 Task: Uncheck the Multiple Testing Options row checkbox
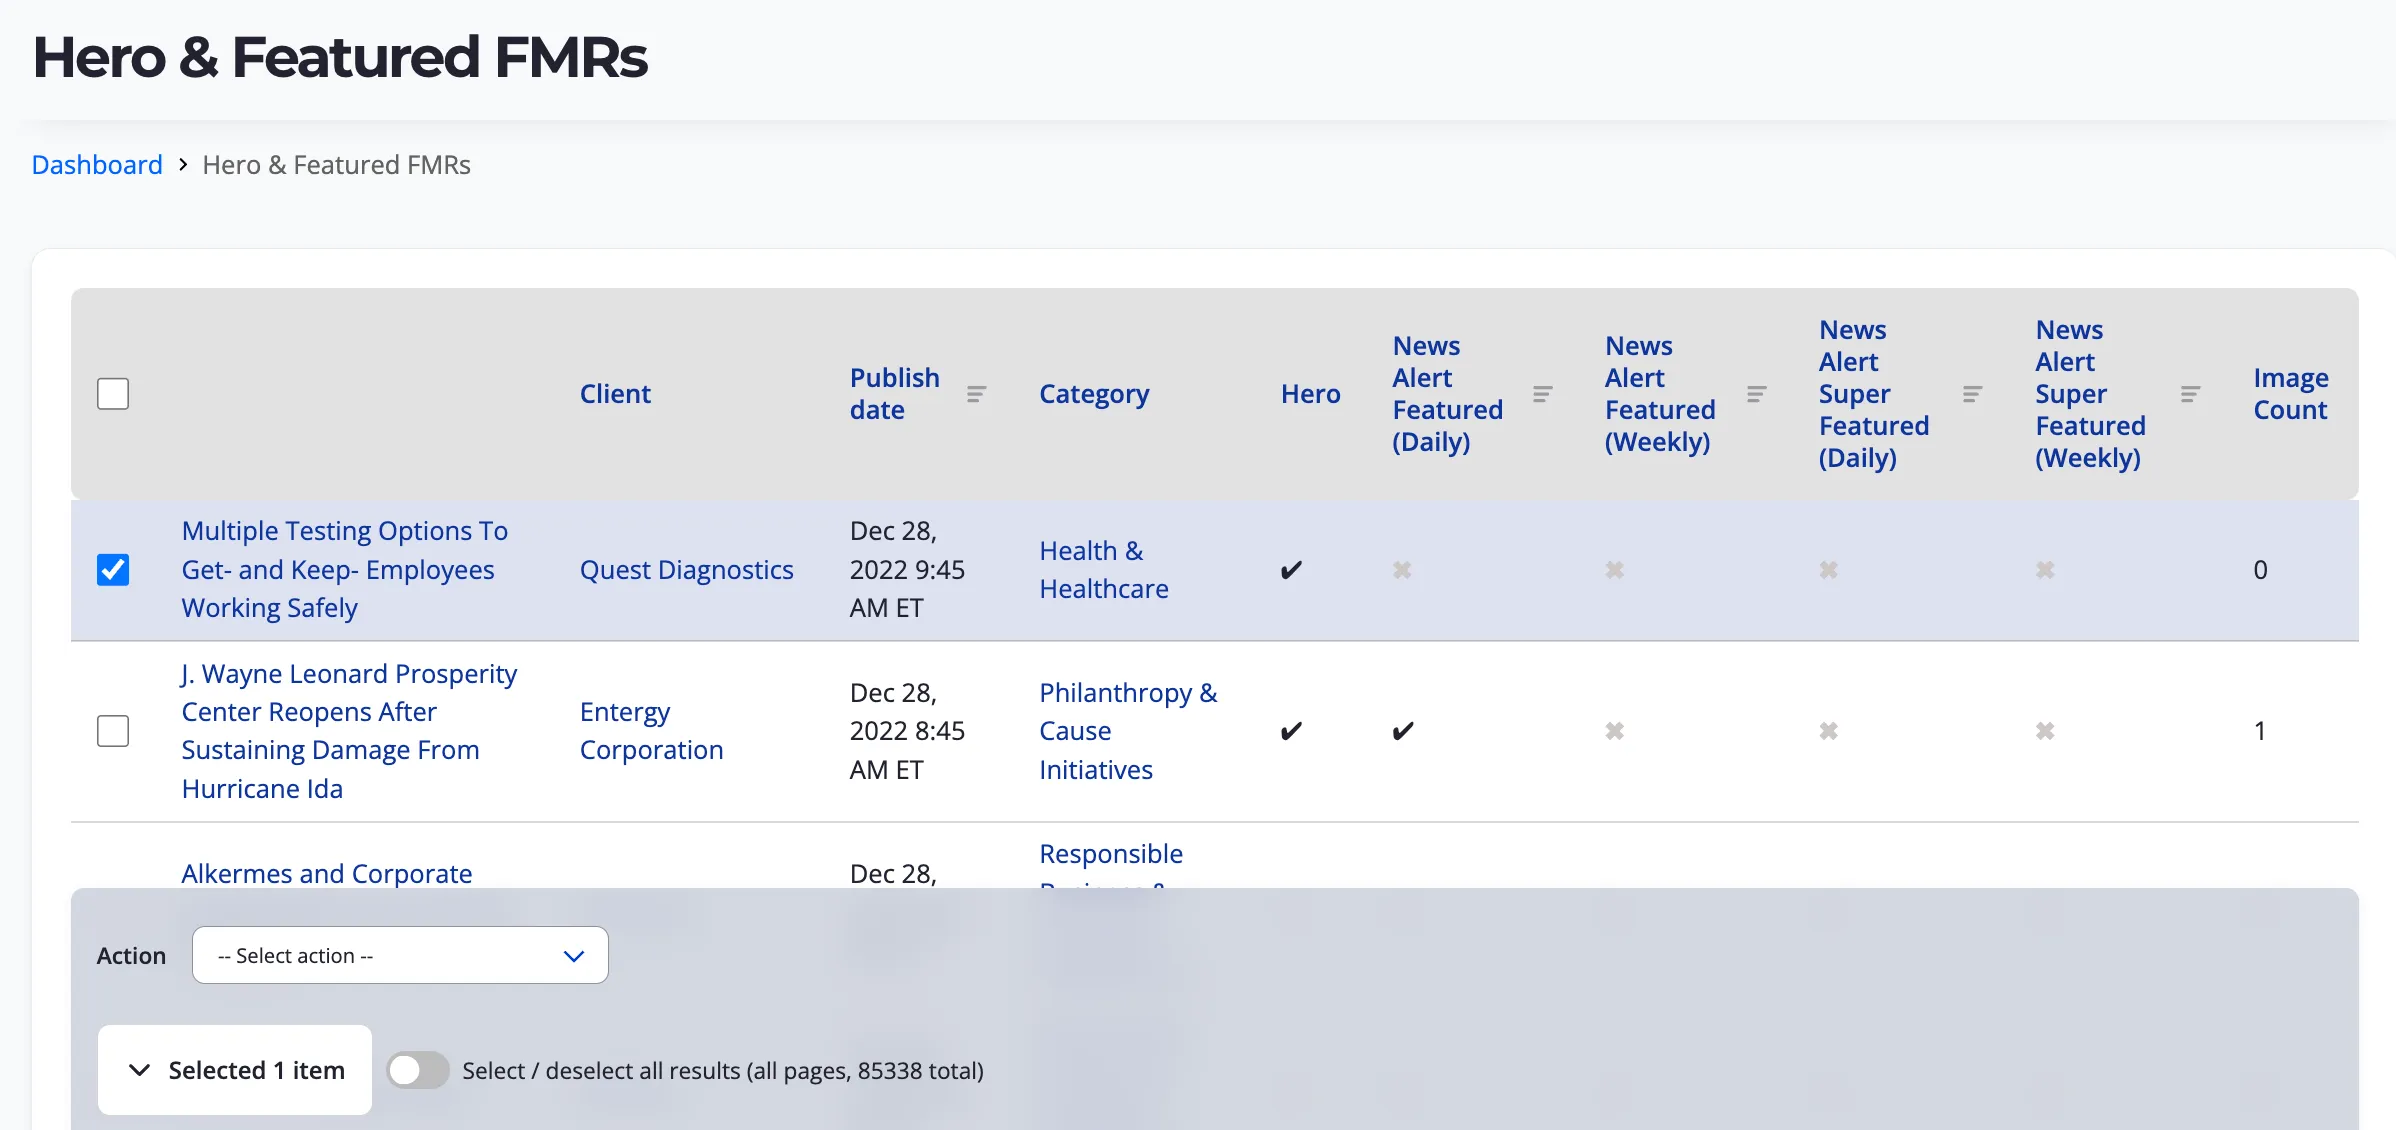pyautogui.click(x=113, y=570)
